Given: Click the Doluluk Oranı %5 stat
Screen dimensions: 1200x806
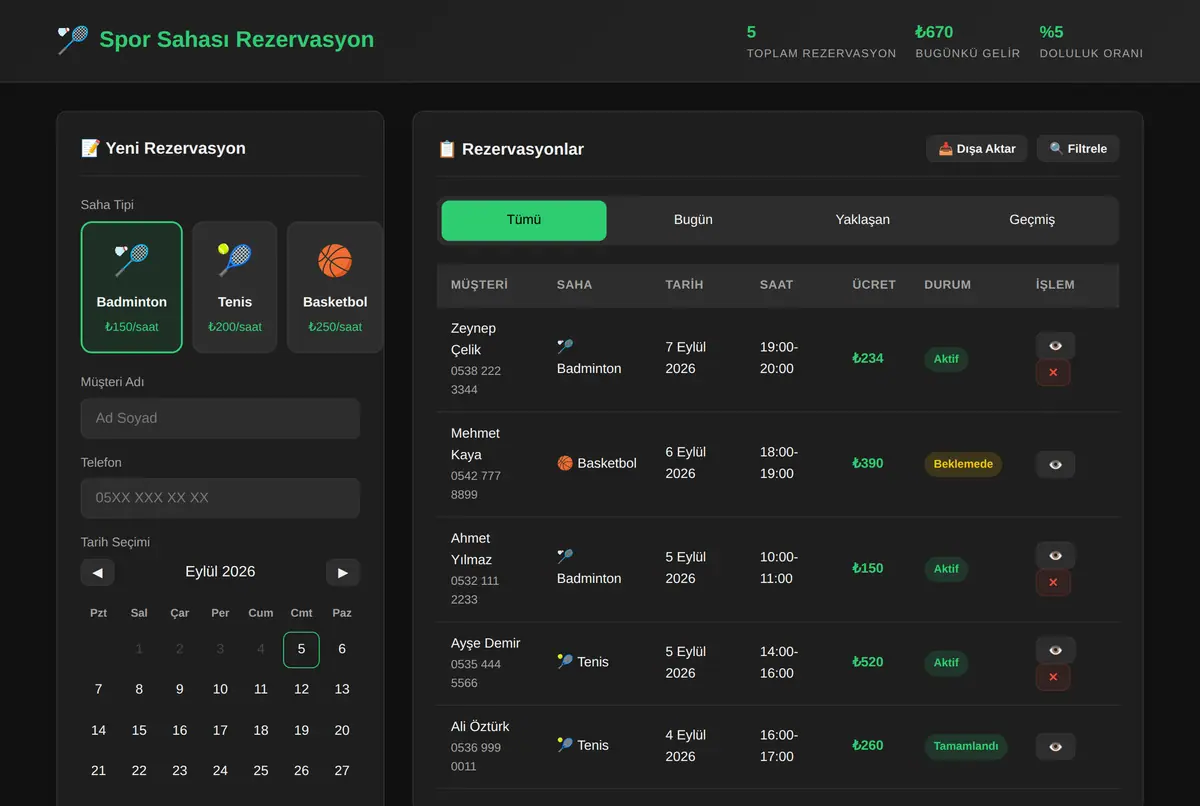Looking at the screenshot, I should [x=1091, y=42].
